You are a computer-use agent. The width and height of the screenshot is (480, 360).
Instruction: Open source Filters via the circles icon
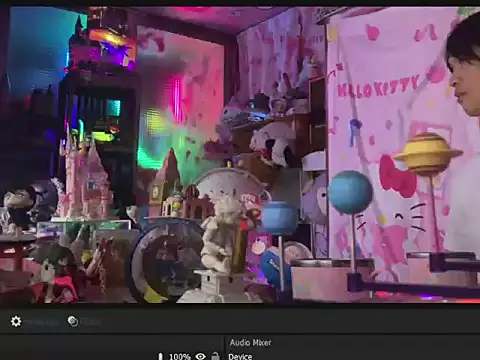pos(73,321)
